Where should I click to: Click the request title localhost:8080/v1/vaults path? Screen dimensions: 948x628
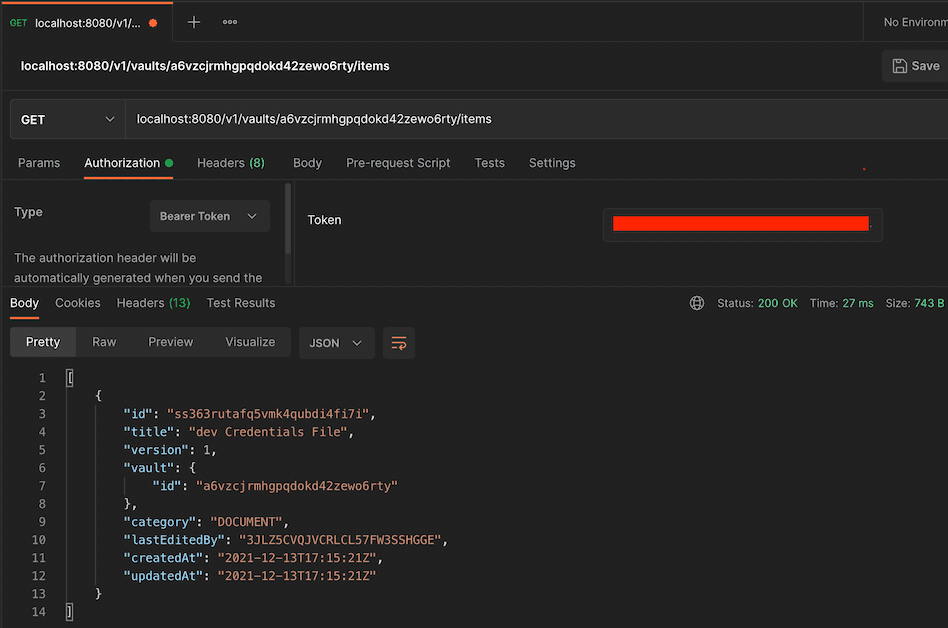point(205,66)
